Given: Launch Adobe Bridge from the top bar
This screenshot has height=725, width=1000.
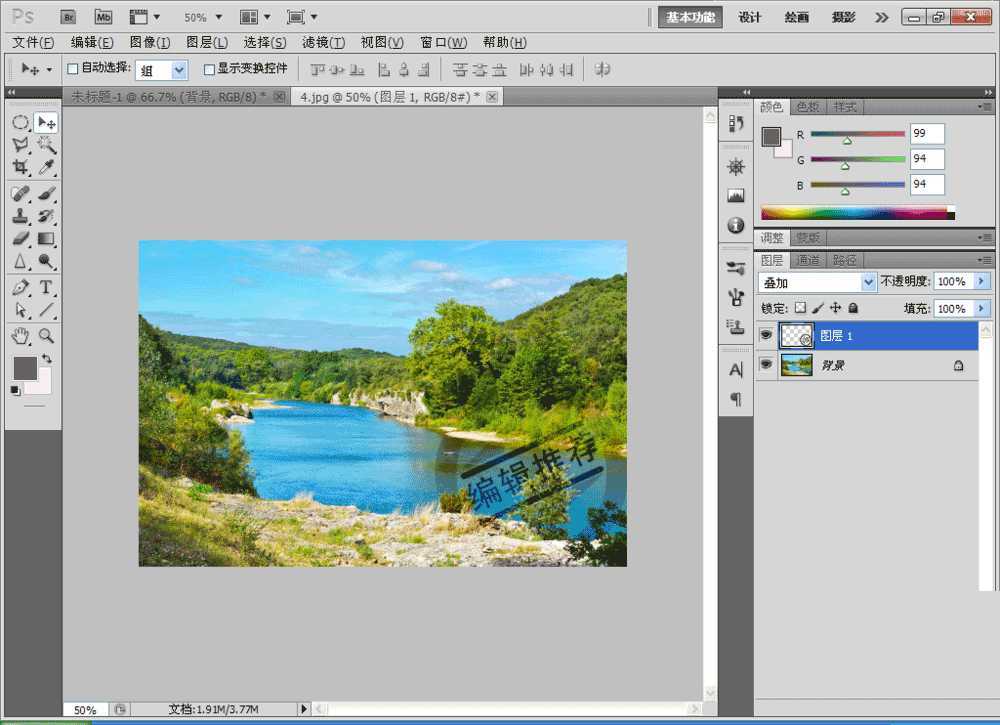Looking at the screenshot, I should tap(68, 17).
